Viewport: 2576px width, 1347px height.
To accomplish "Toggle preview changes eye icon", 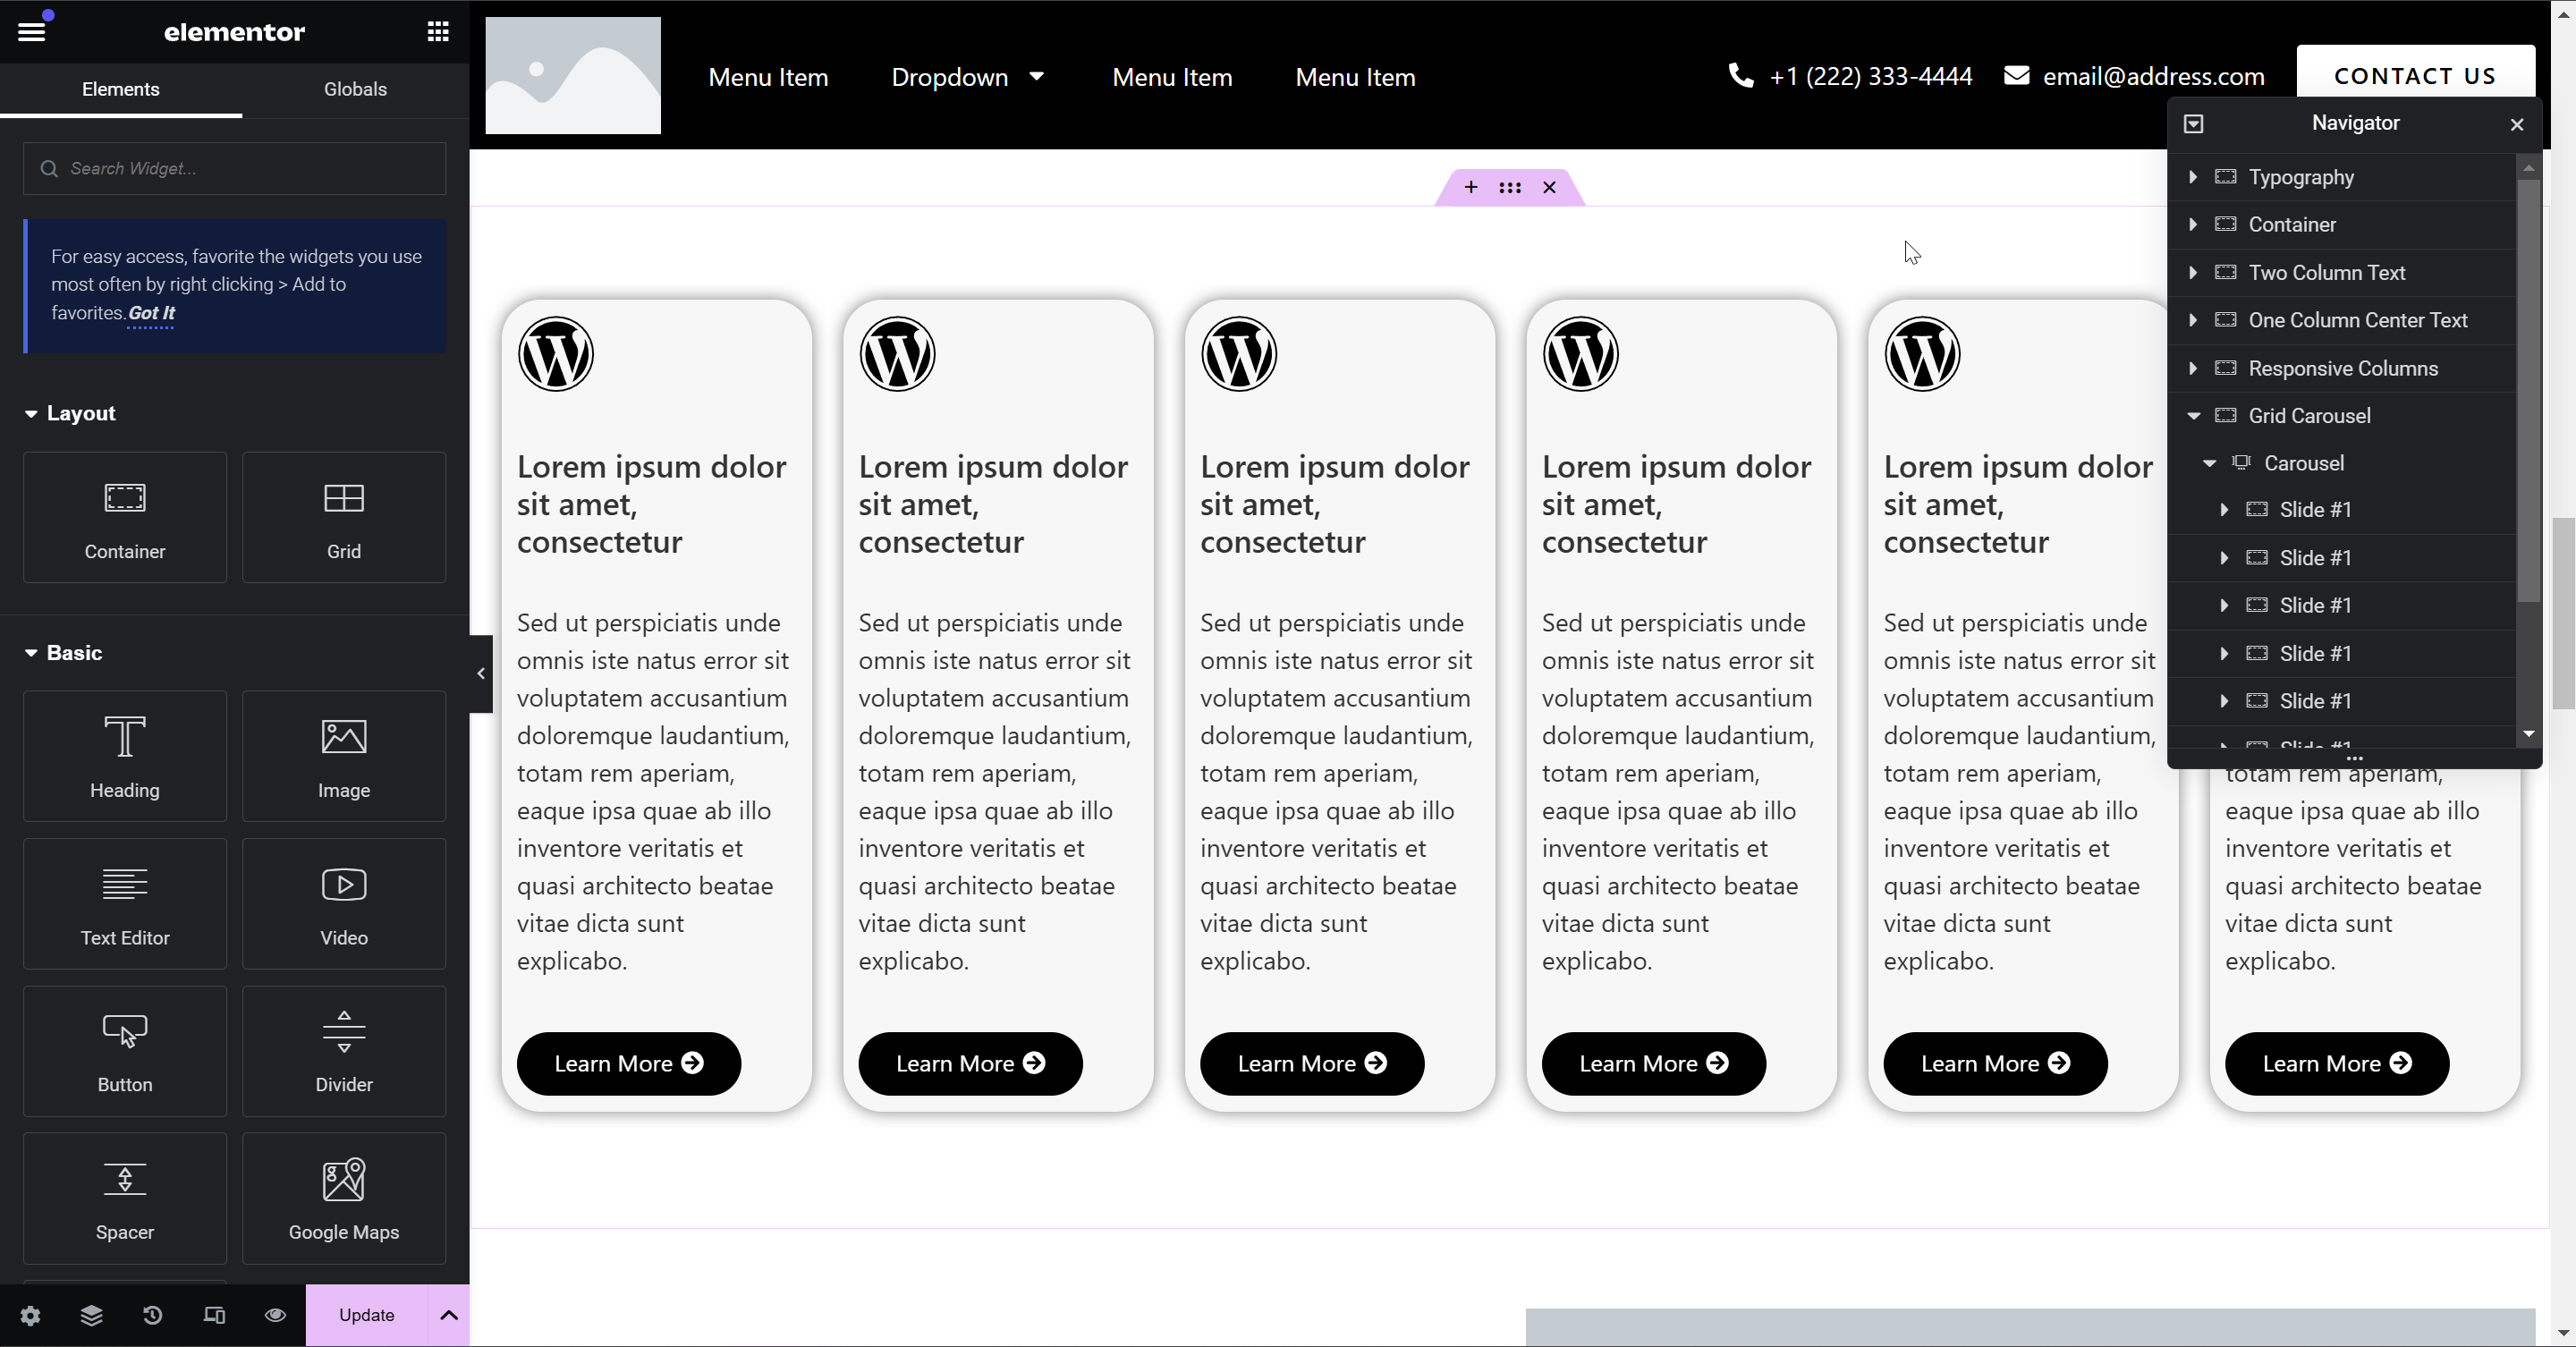I will 275,1315.
